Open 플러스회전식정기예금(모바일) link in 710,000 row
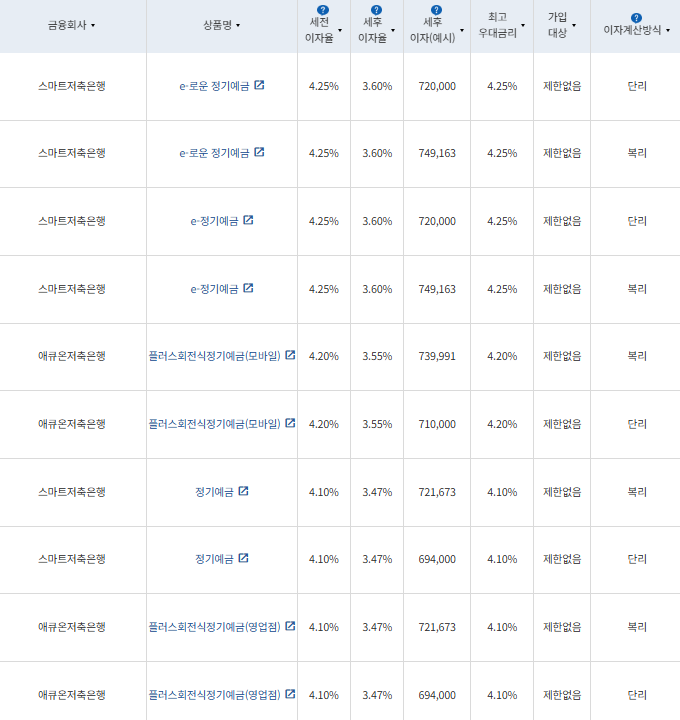680x720 pixels. pyautogui.click(x=214, y=424)
